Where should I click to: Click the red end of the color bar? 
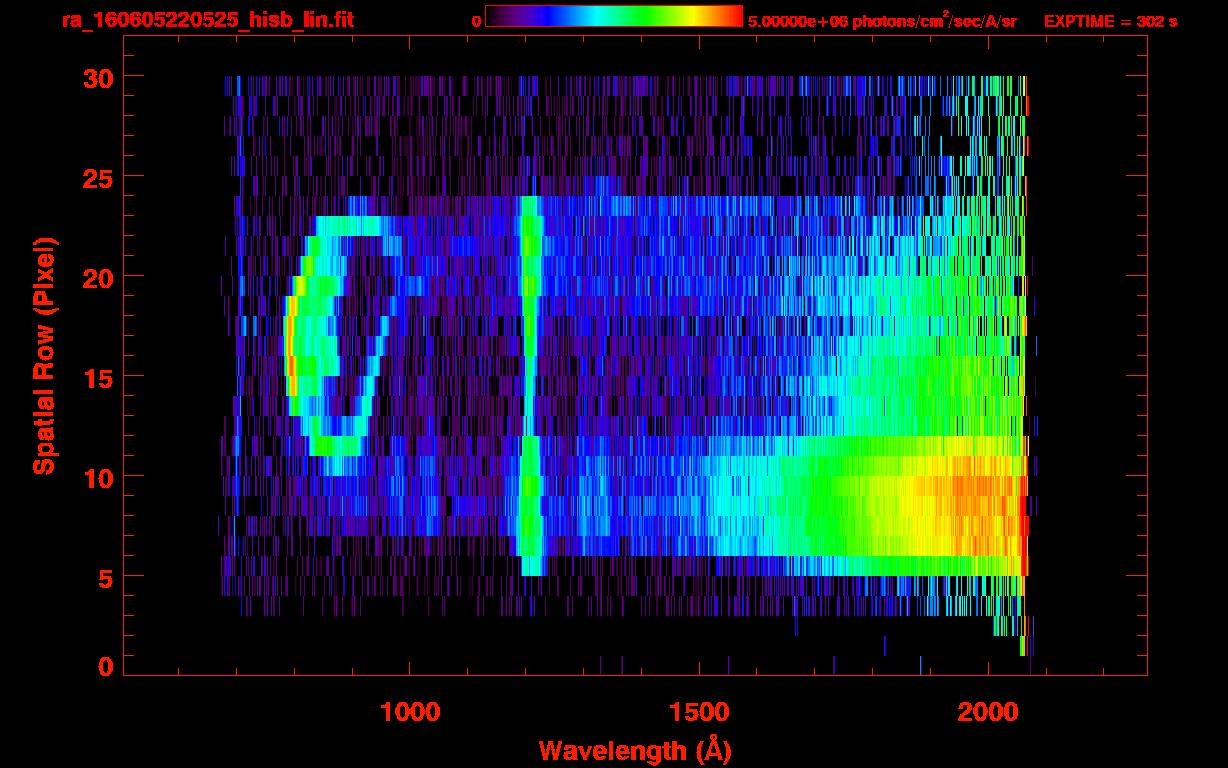click(732, 16)
